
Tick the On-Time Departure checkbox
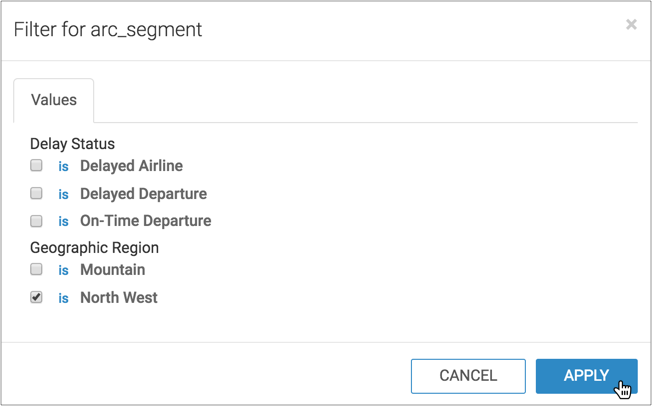coord(36,221)
